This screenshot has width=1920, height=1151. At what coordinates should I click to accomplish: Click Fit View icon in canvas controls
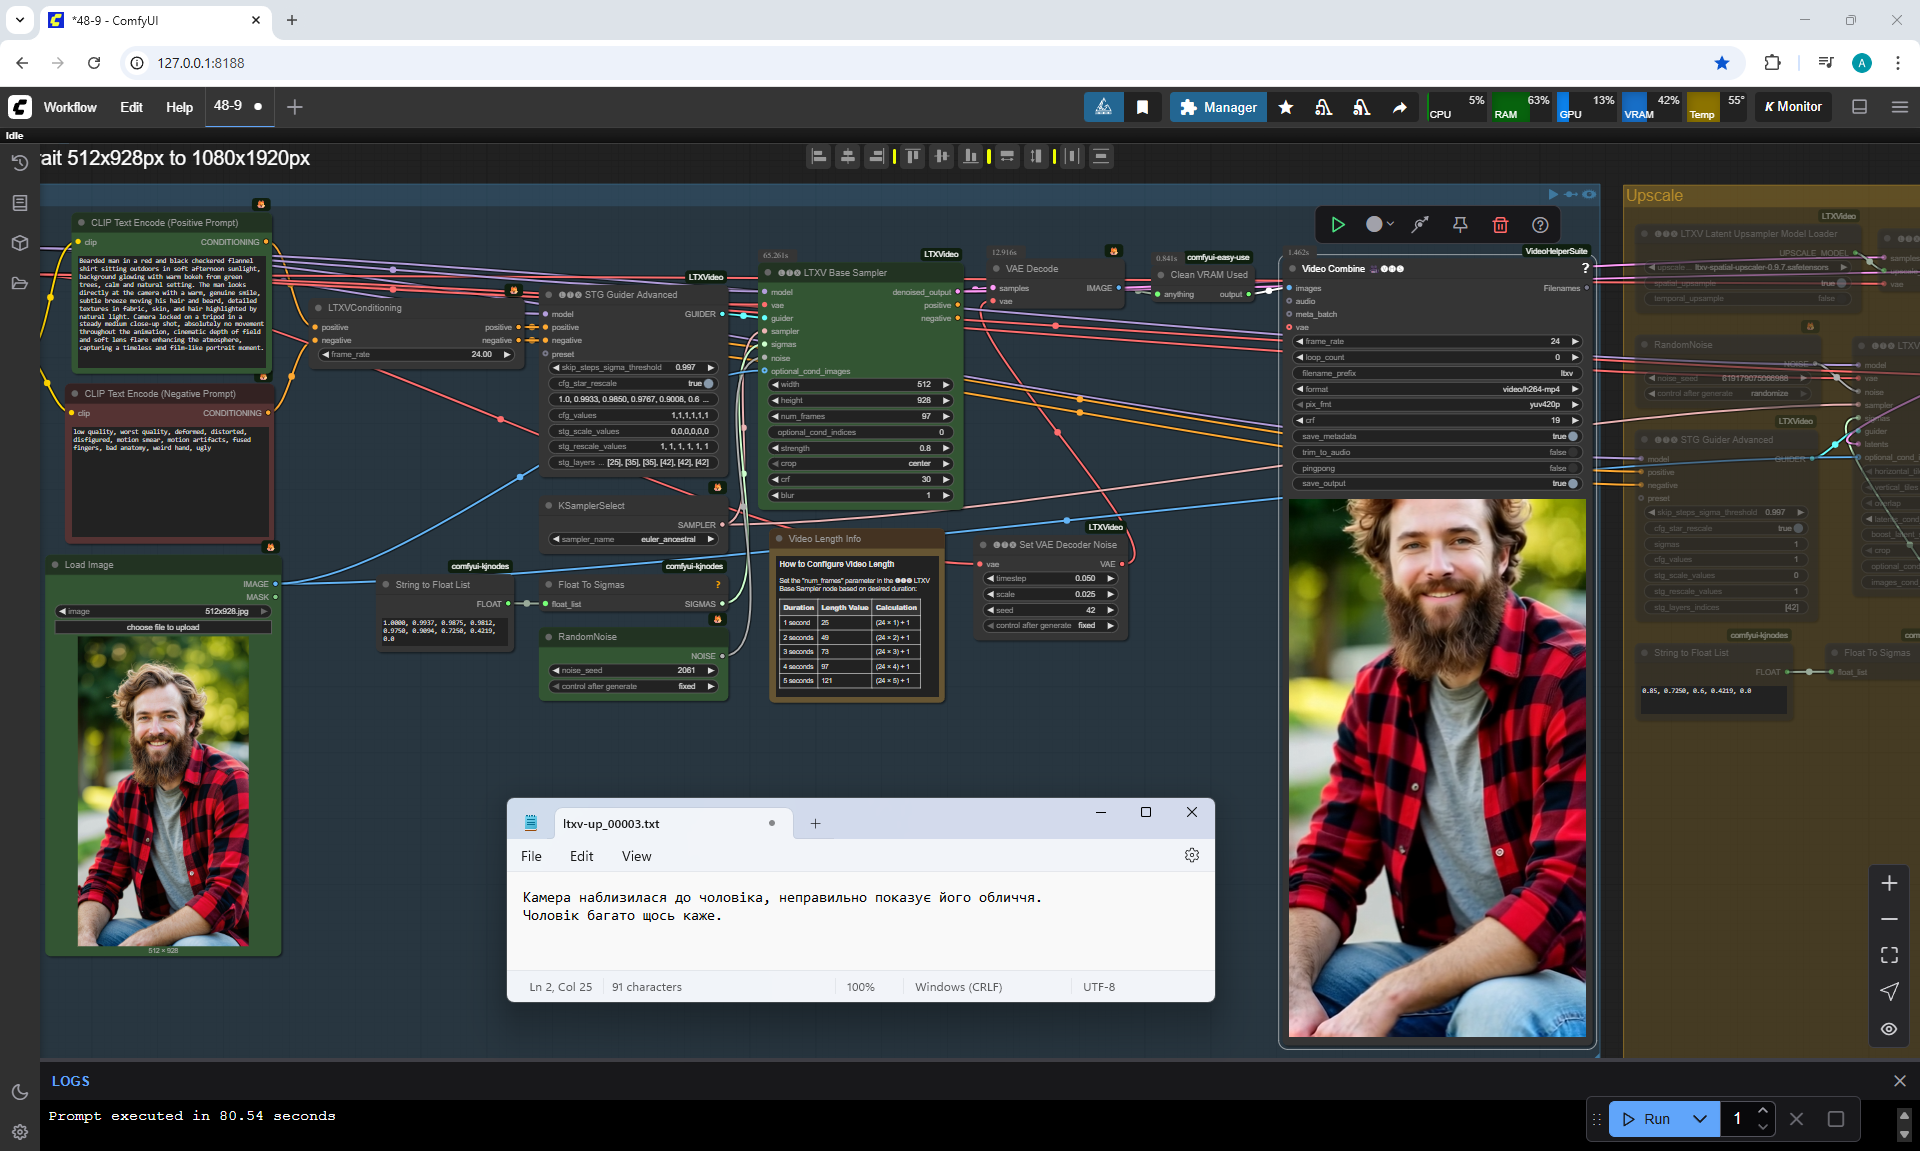[1889, 955]
